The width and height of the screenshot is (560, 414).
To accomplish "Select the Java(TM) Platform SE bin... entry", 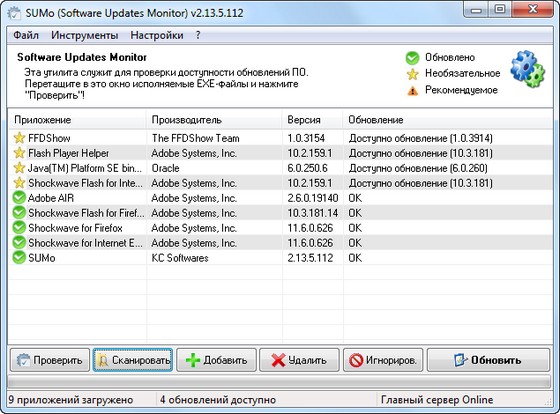I will (x=85, y=168).
